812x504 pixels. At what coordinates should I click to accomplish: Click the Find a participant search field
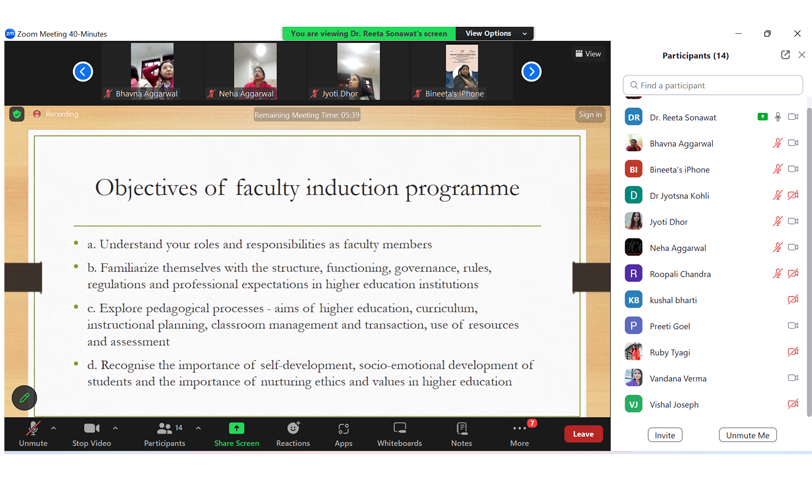pyautogui.click(x=712, y=85)
